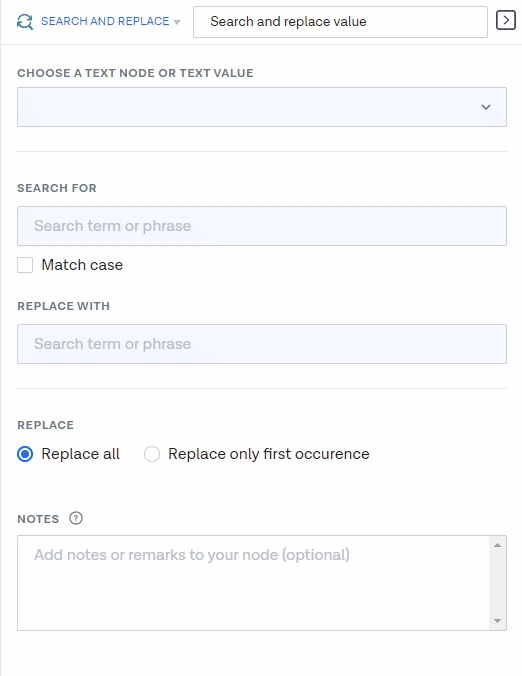Focus the Replace with input field

click(262, 344)
